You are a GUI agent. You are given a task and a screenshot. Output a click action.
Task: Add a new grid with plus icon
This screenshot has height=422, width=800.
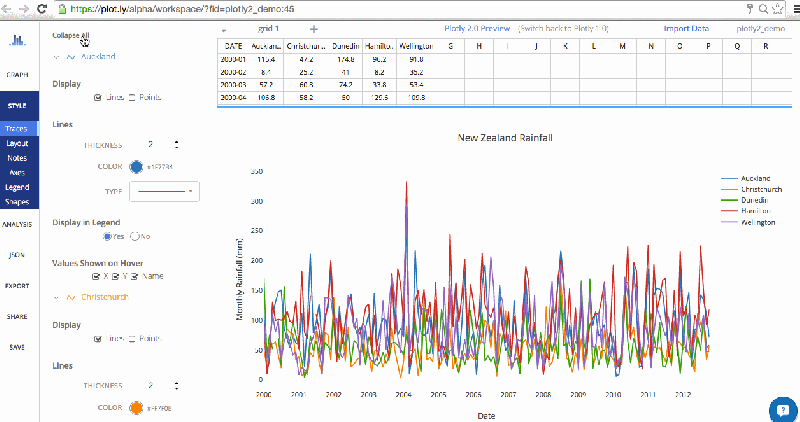pyautogui.click(x=314, y=29)
